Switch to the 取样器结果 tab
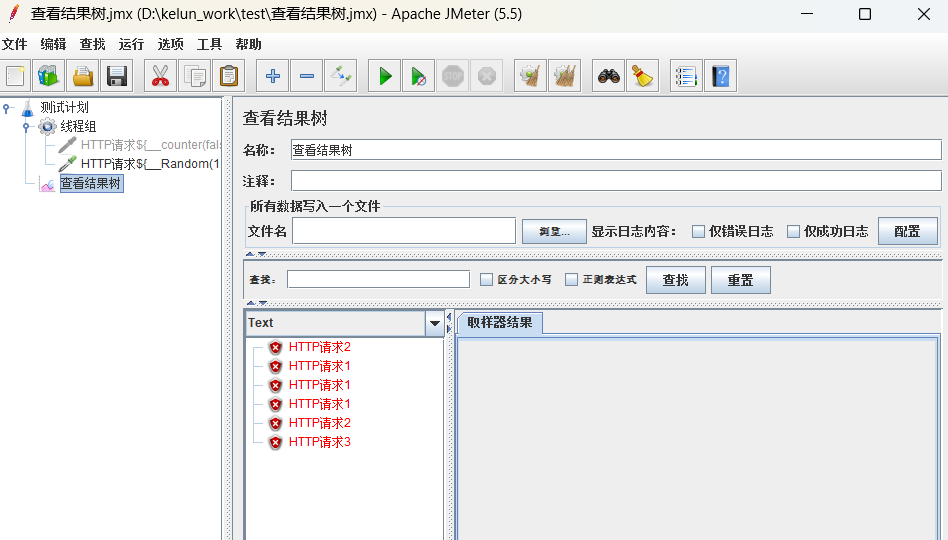948x540 pixels. click(500, 323)
